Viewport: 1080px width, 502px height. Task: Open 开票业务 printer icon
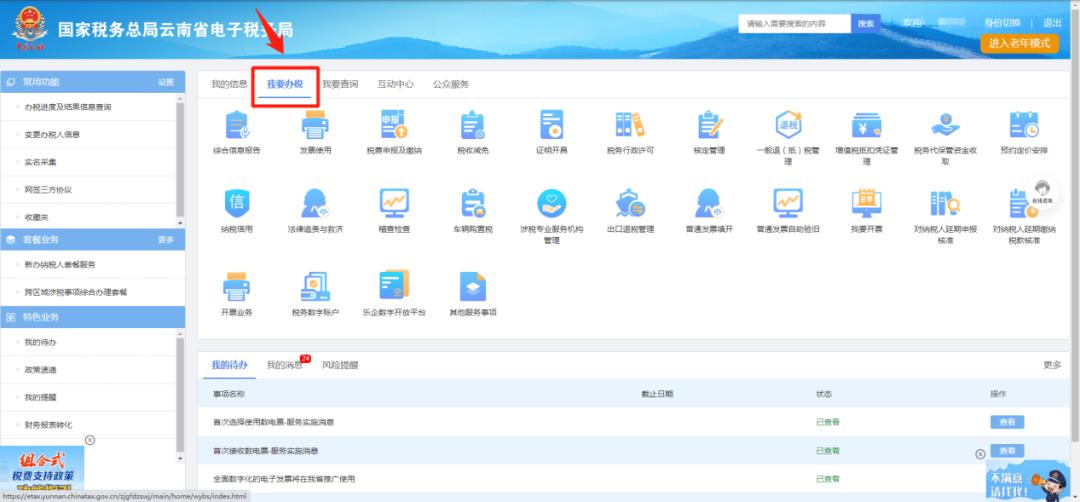coord(236,286)
